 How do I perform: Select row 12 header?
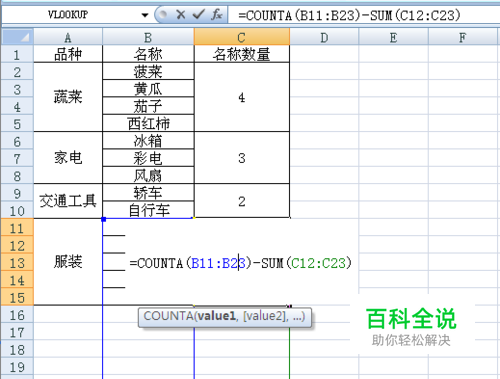pos(17,245)
